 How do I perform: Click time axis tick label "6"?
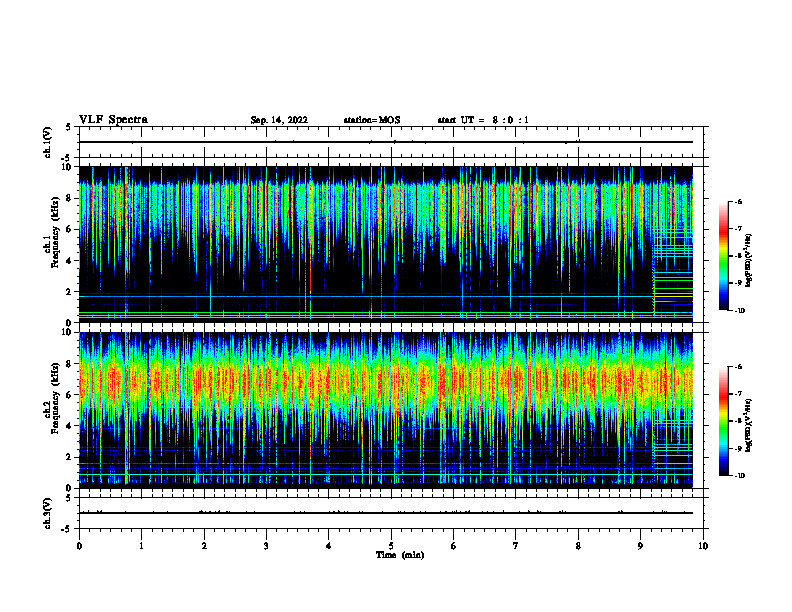tap(454, 546)
